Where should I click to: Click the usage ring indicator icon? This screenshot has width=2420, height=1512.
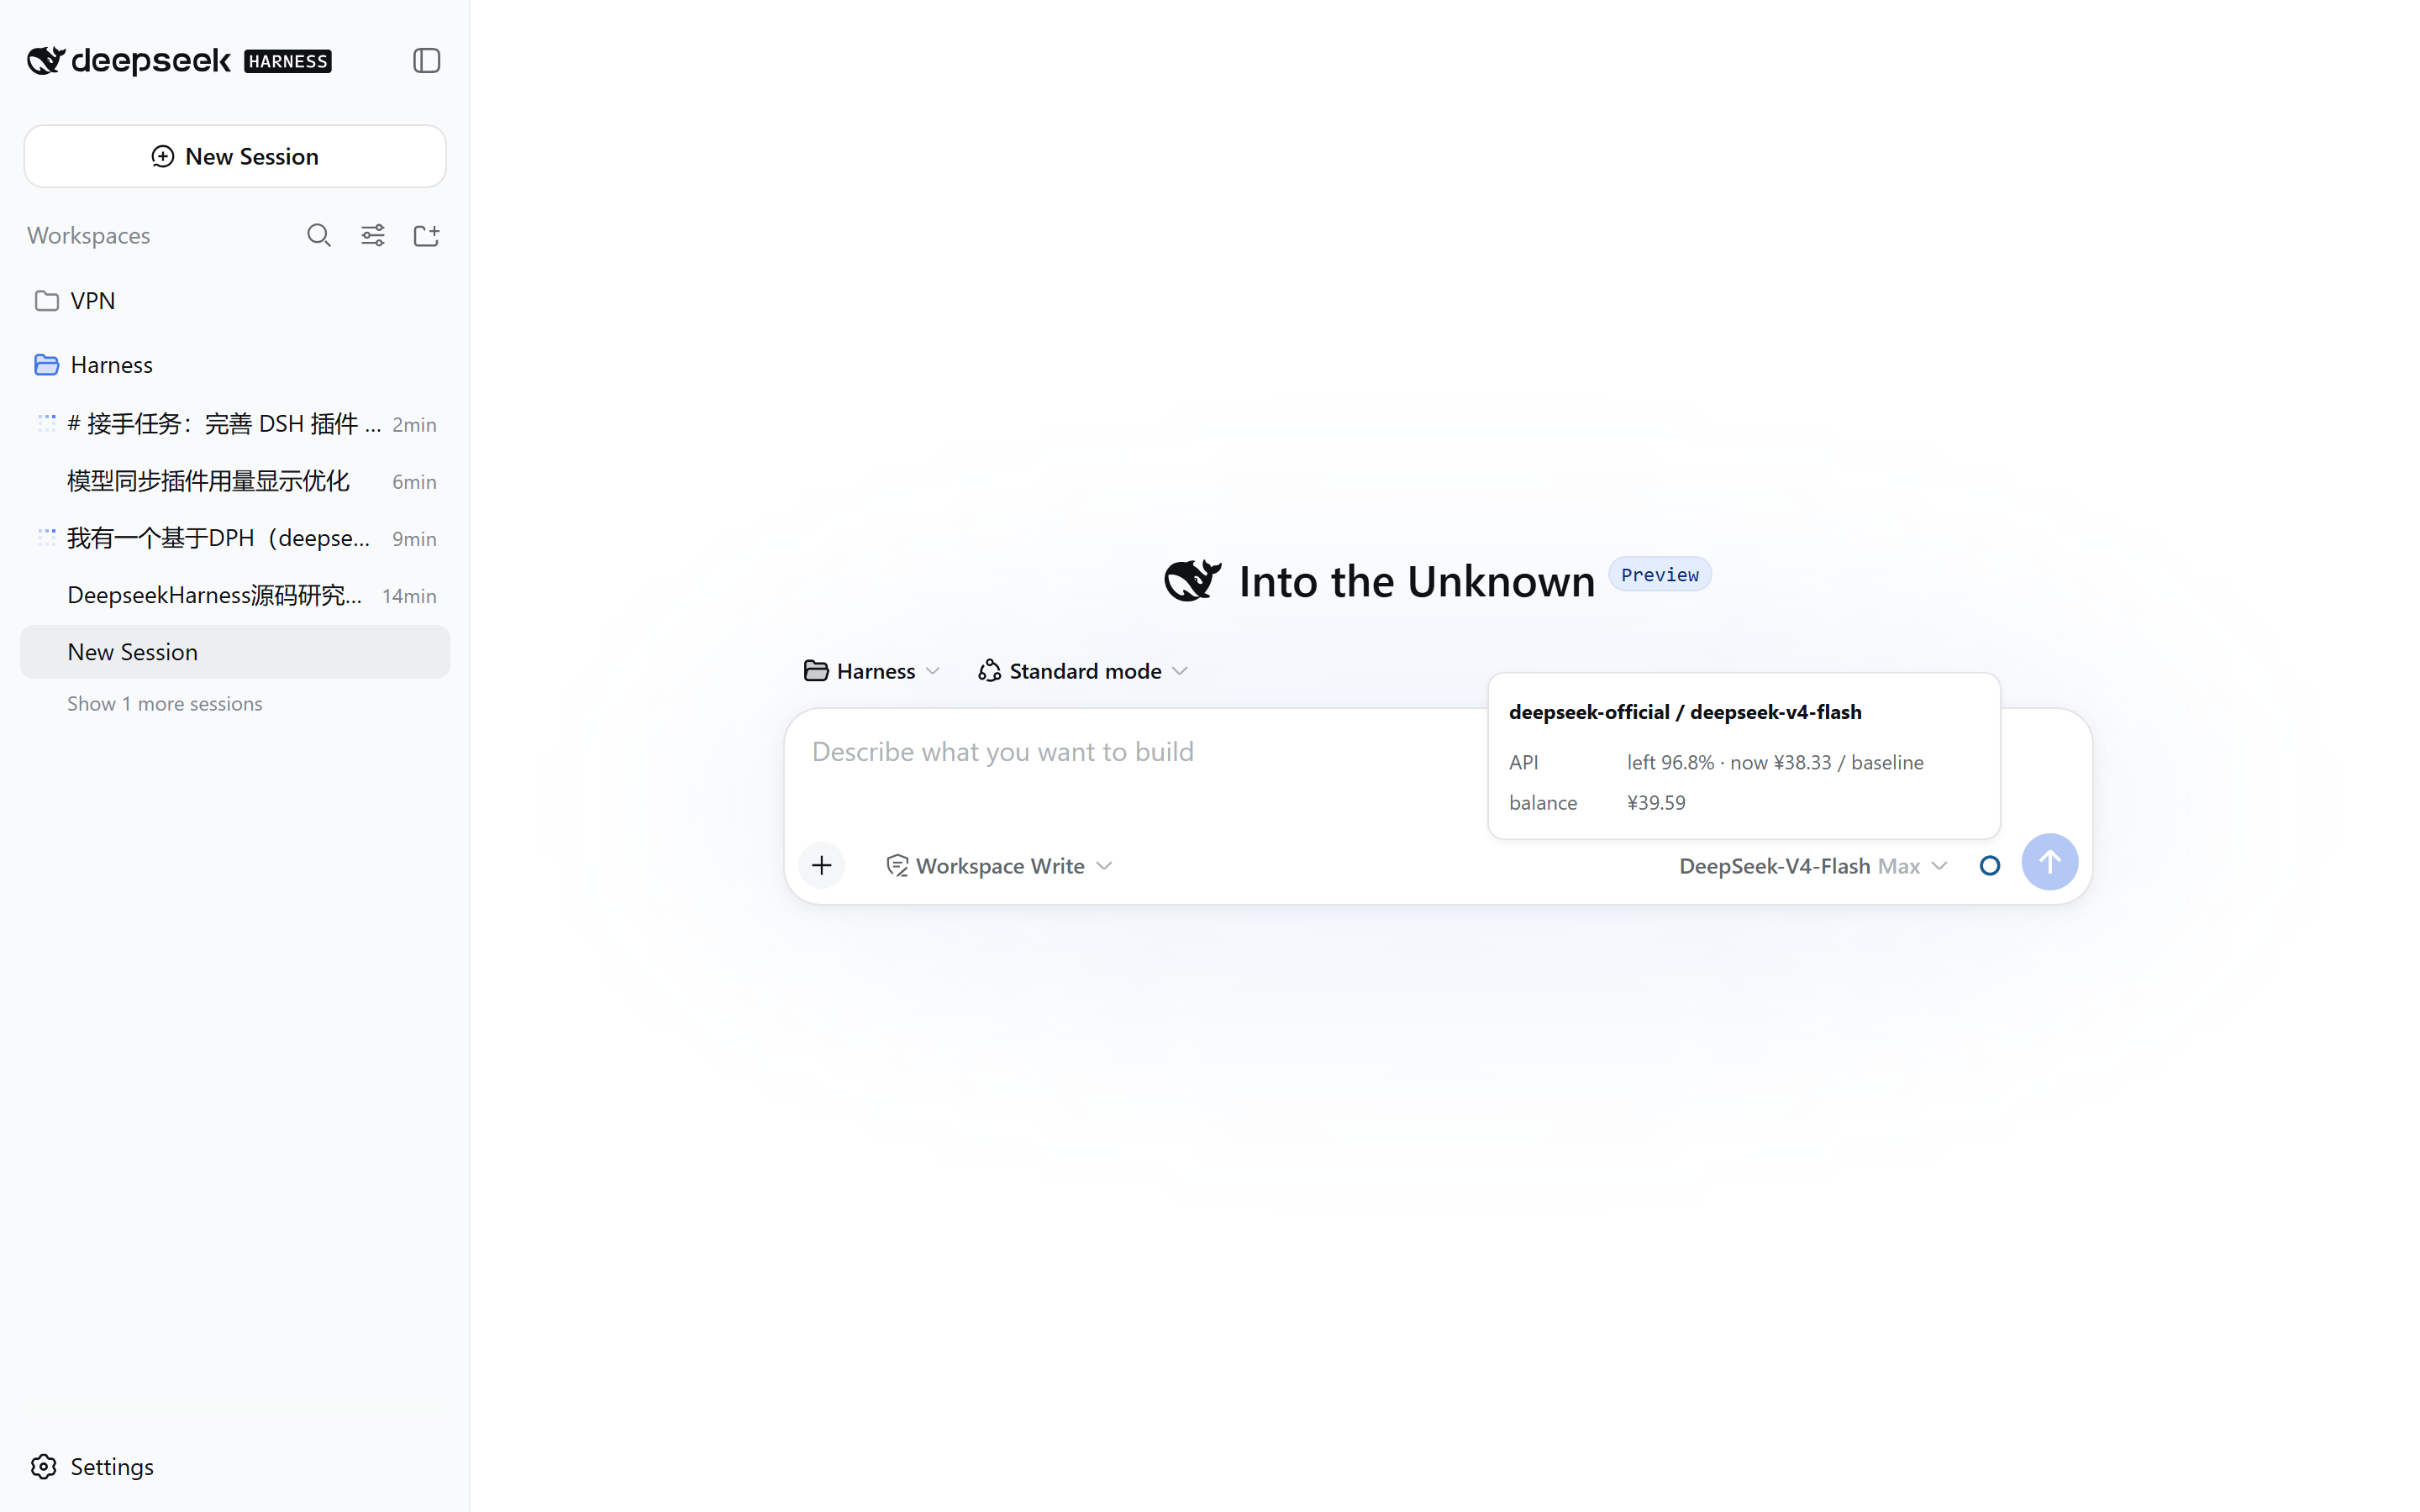(x=1990, y=866)
